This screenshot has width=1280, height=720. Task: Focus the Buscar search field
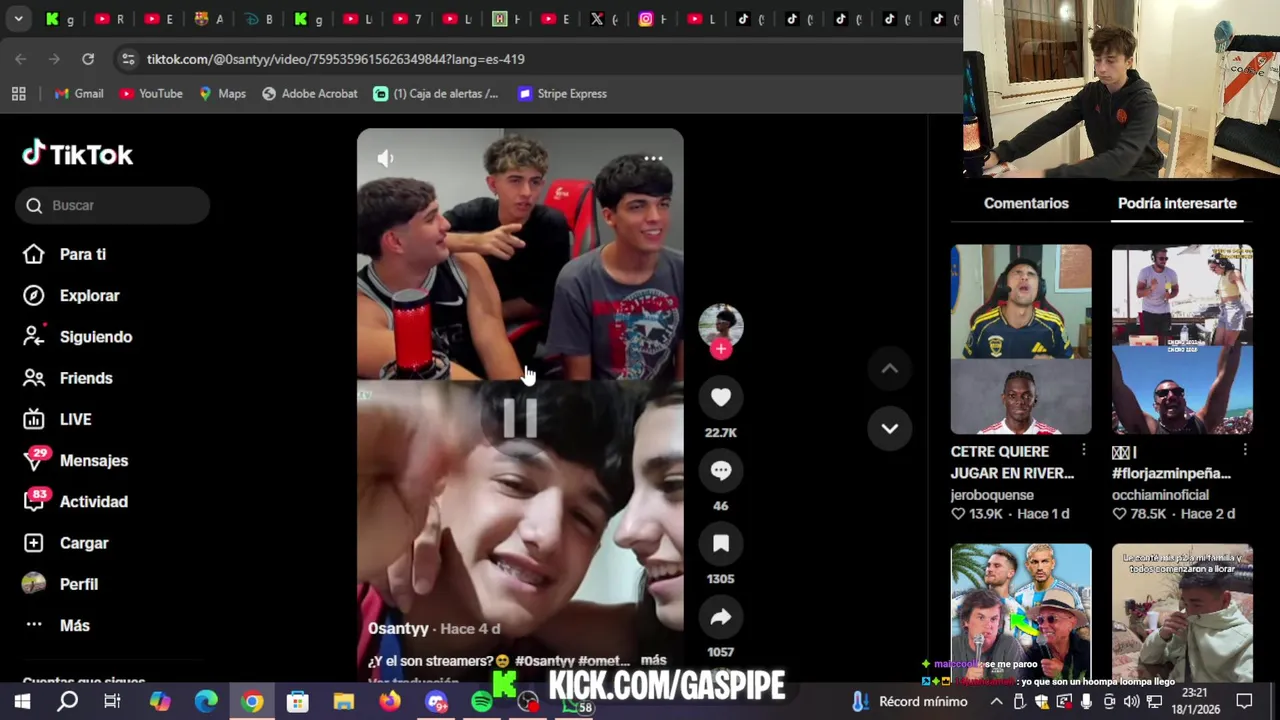(112, 205)
